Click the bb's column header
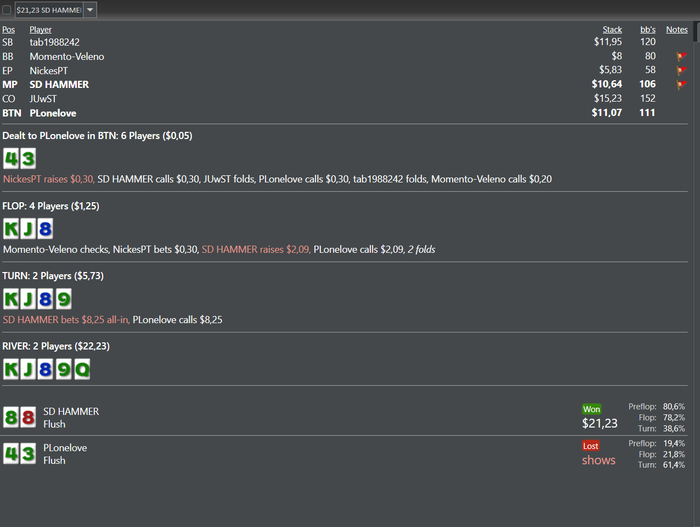The image size is (700, 527). pyautogui.click(x=648, y=29)
